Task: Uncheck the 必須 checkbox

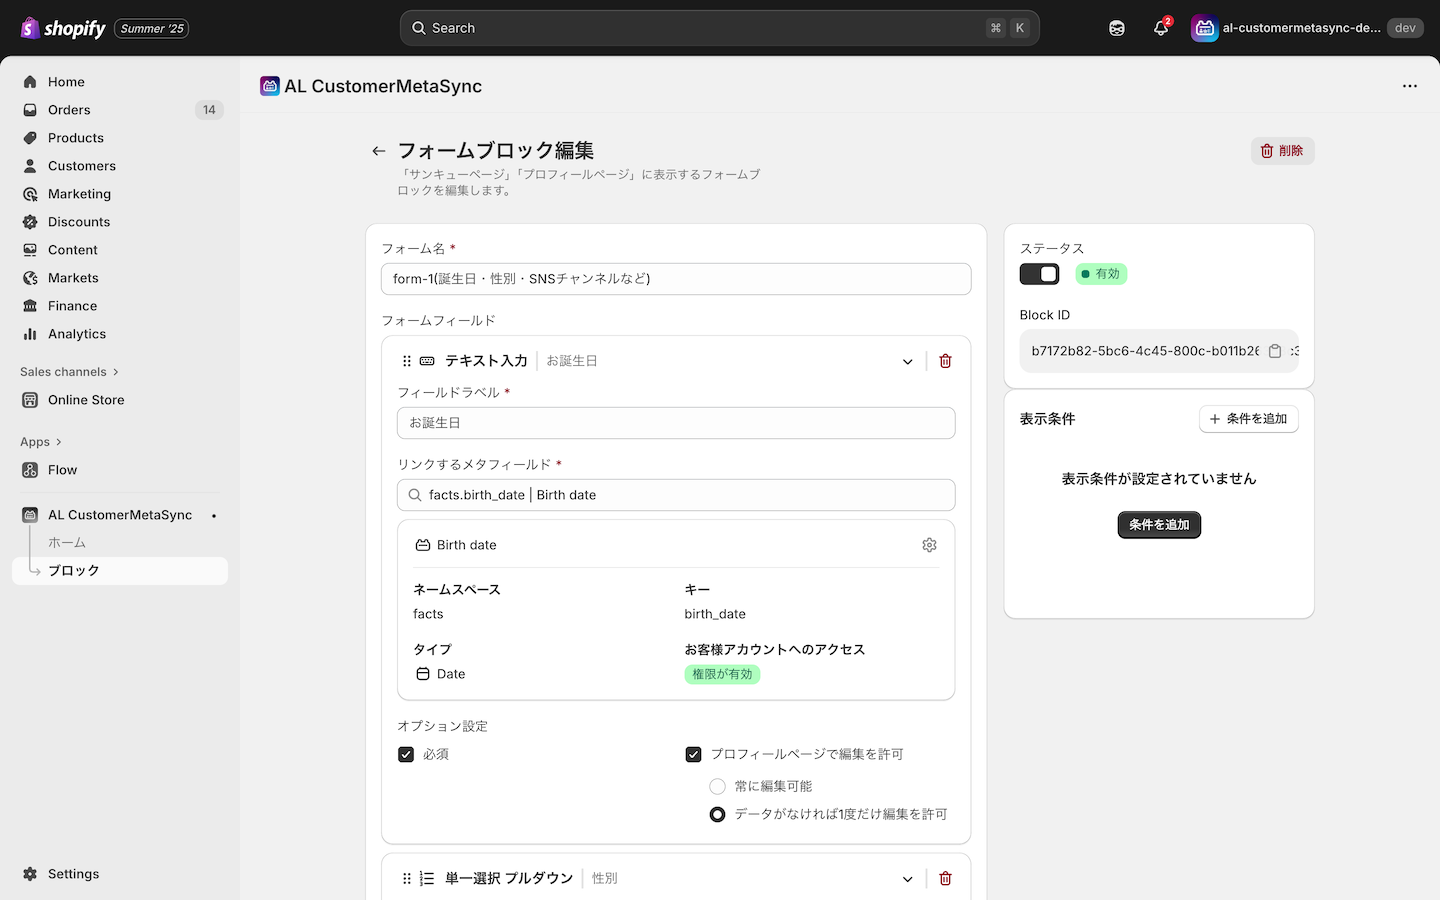Action: pos(406,754)
